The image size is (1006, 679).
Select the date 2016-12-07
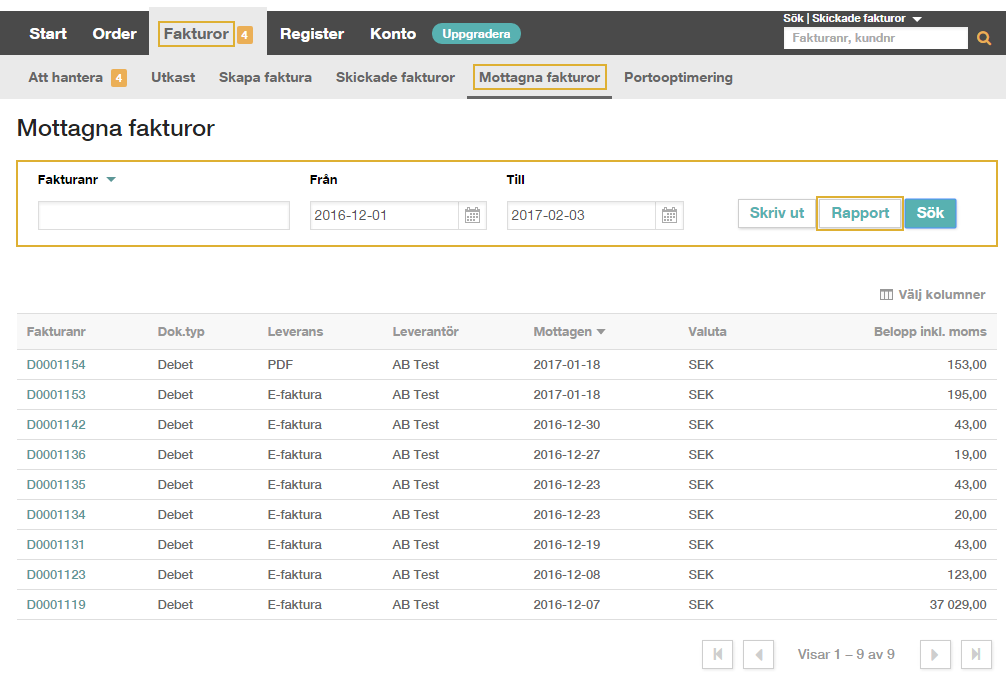567,605
